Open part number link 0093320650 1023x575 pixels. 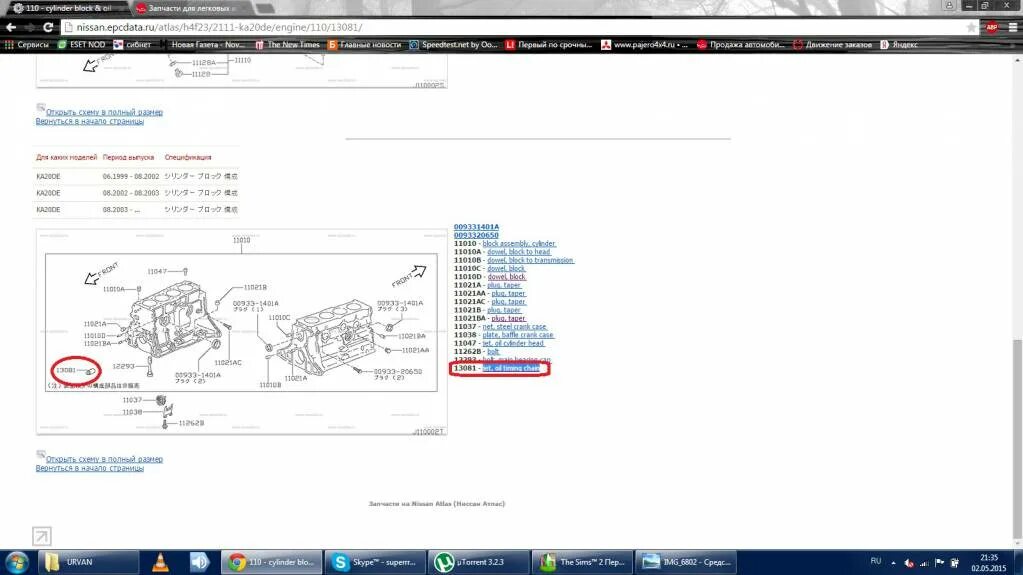pyautogui.click(x=476, y=235)
